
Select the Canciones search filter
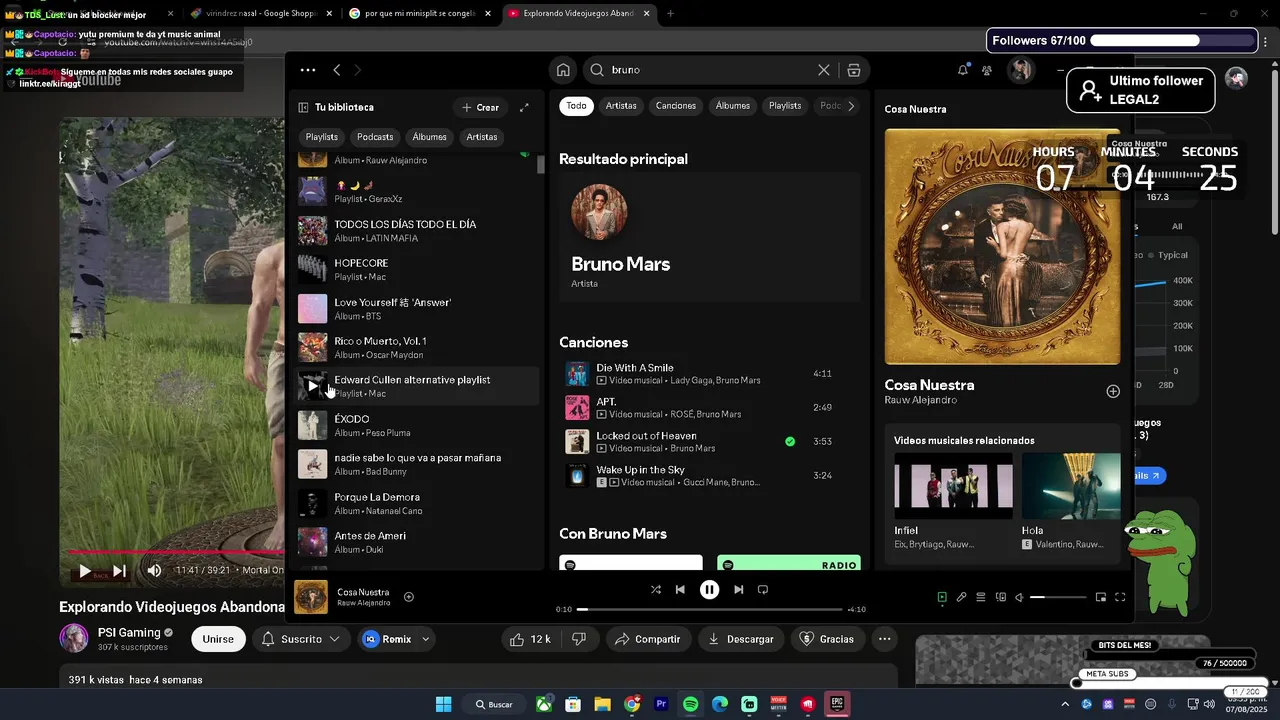(x=676, y=106)
